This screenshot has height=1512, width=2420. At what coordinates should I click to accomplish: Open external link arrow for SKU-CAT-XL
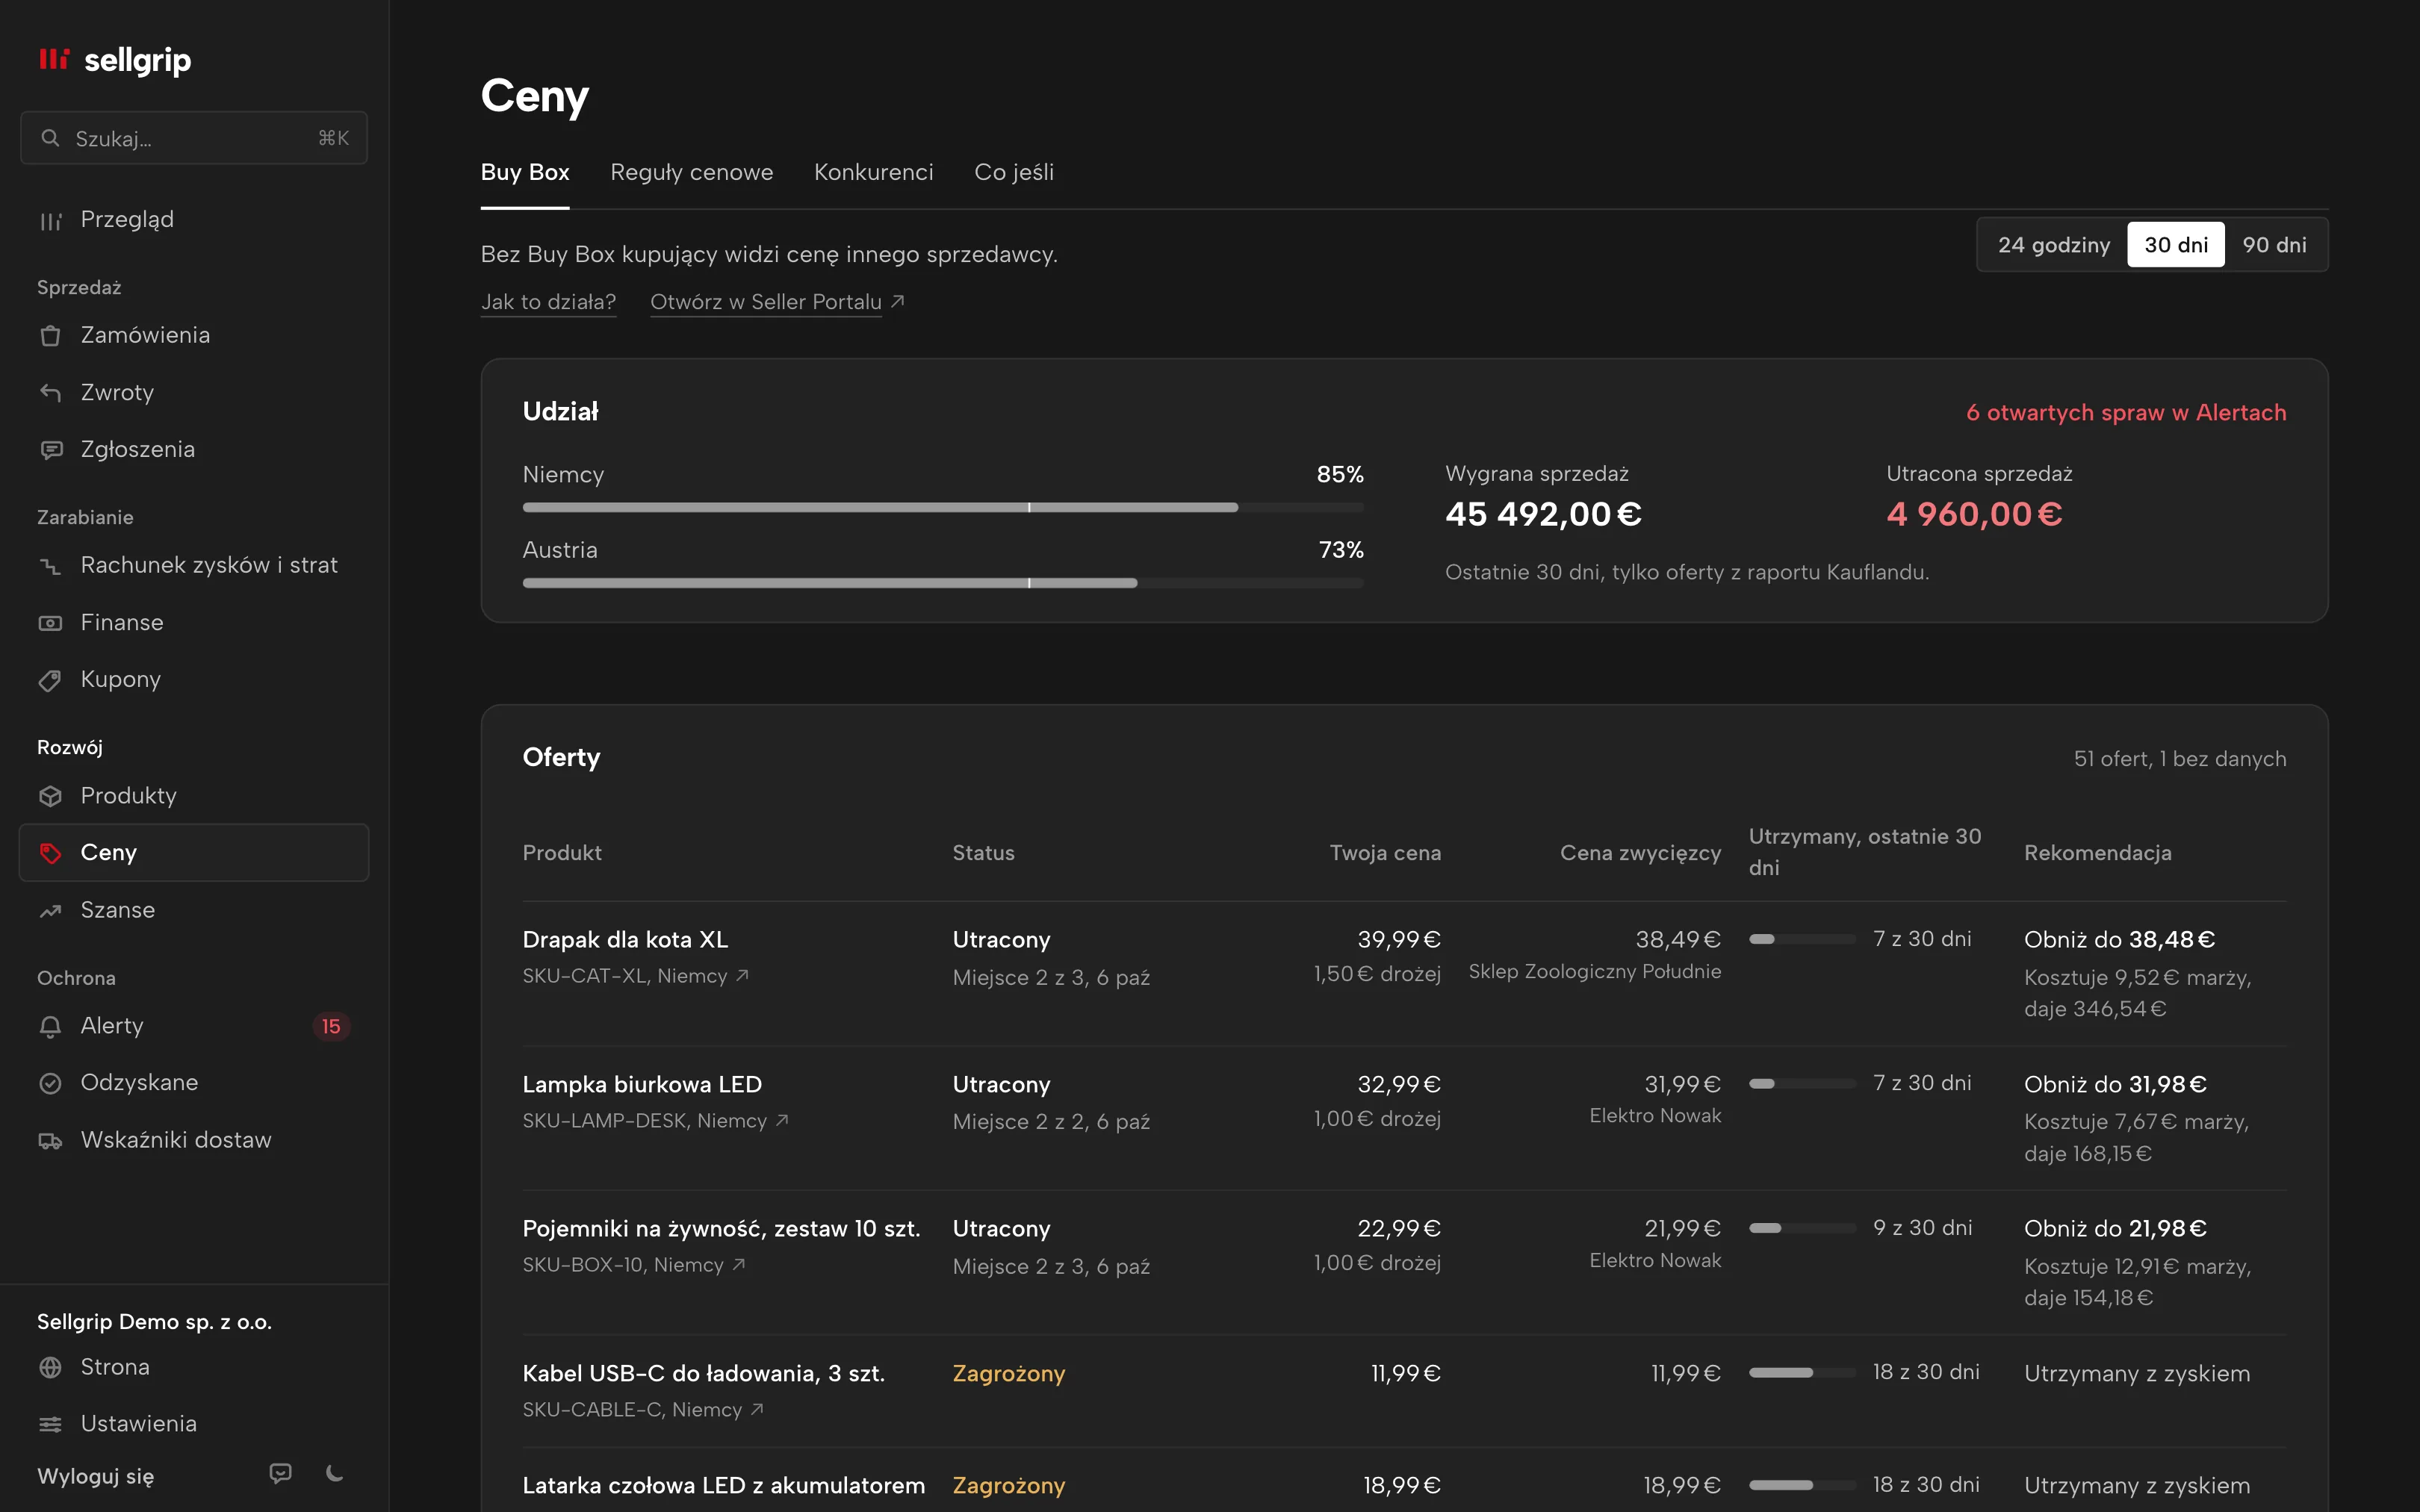point(742,975)
